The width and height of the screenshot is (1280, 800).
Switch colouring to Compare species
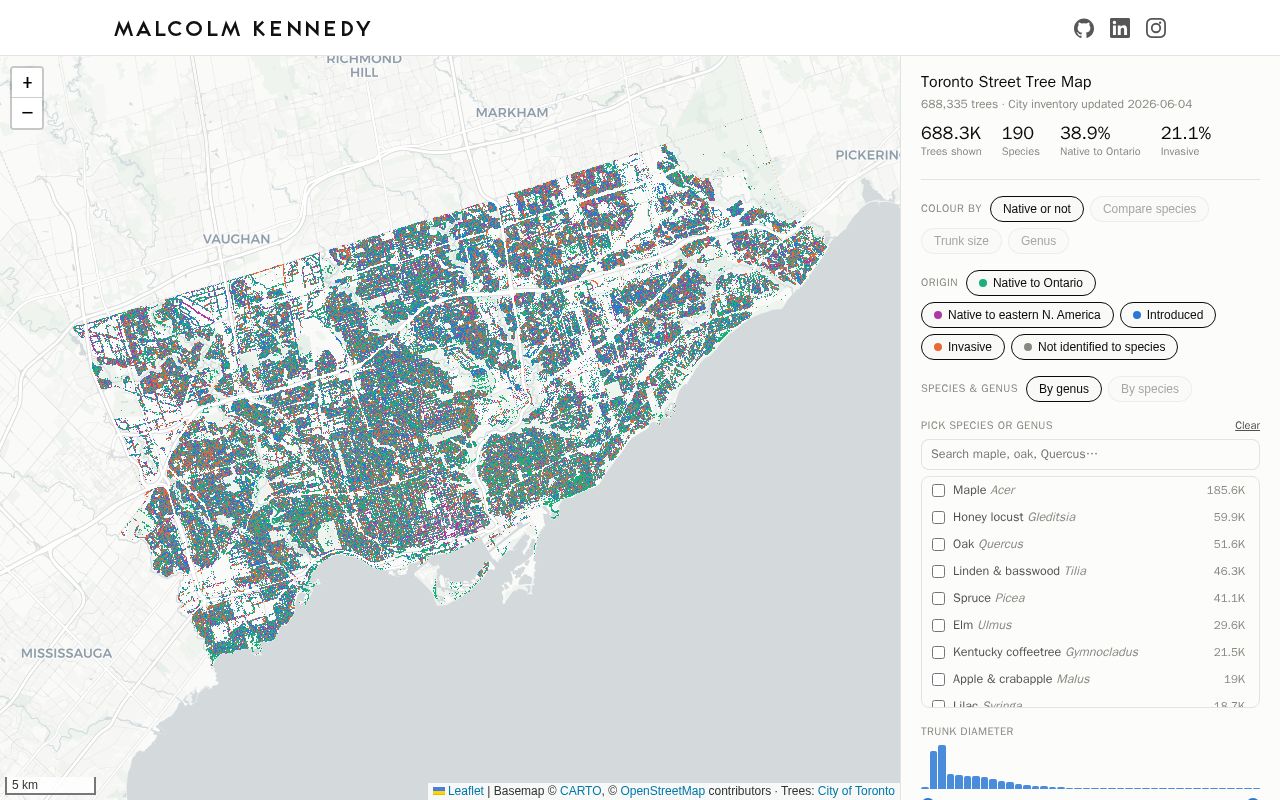point(1149,209)
